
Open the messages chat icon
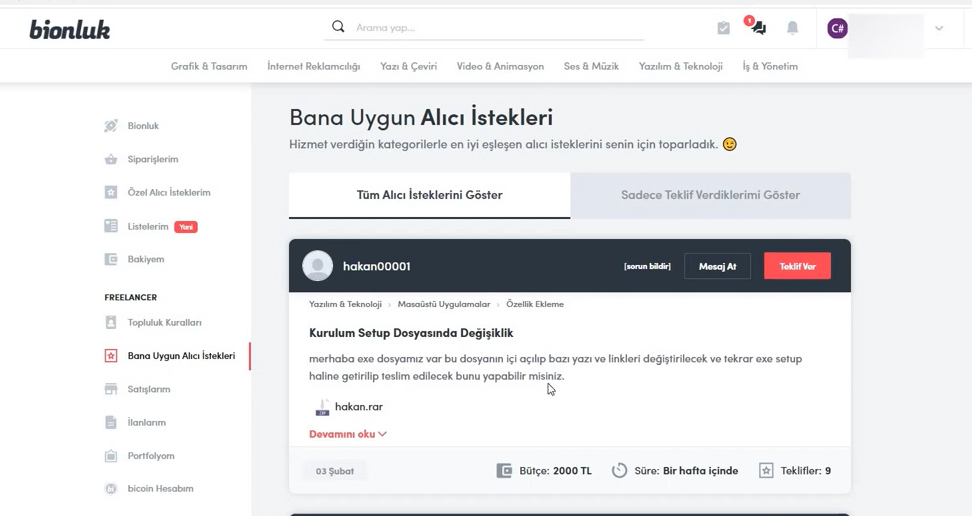[x=757, y=28]
